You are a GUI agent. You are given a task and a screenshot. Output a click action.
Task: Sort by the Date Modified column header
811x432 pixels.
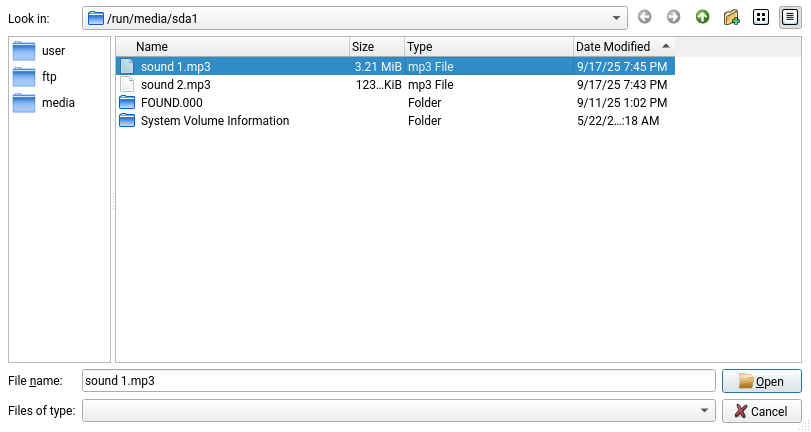pyautogui.click(x=624, y=47)
